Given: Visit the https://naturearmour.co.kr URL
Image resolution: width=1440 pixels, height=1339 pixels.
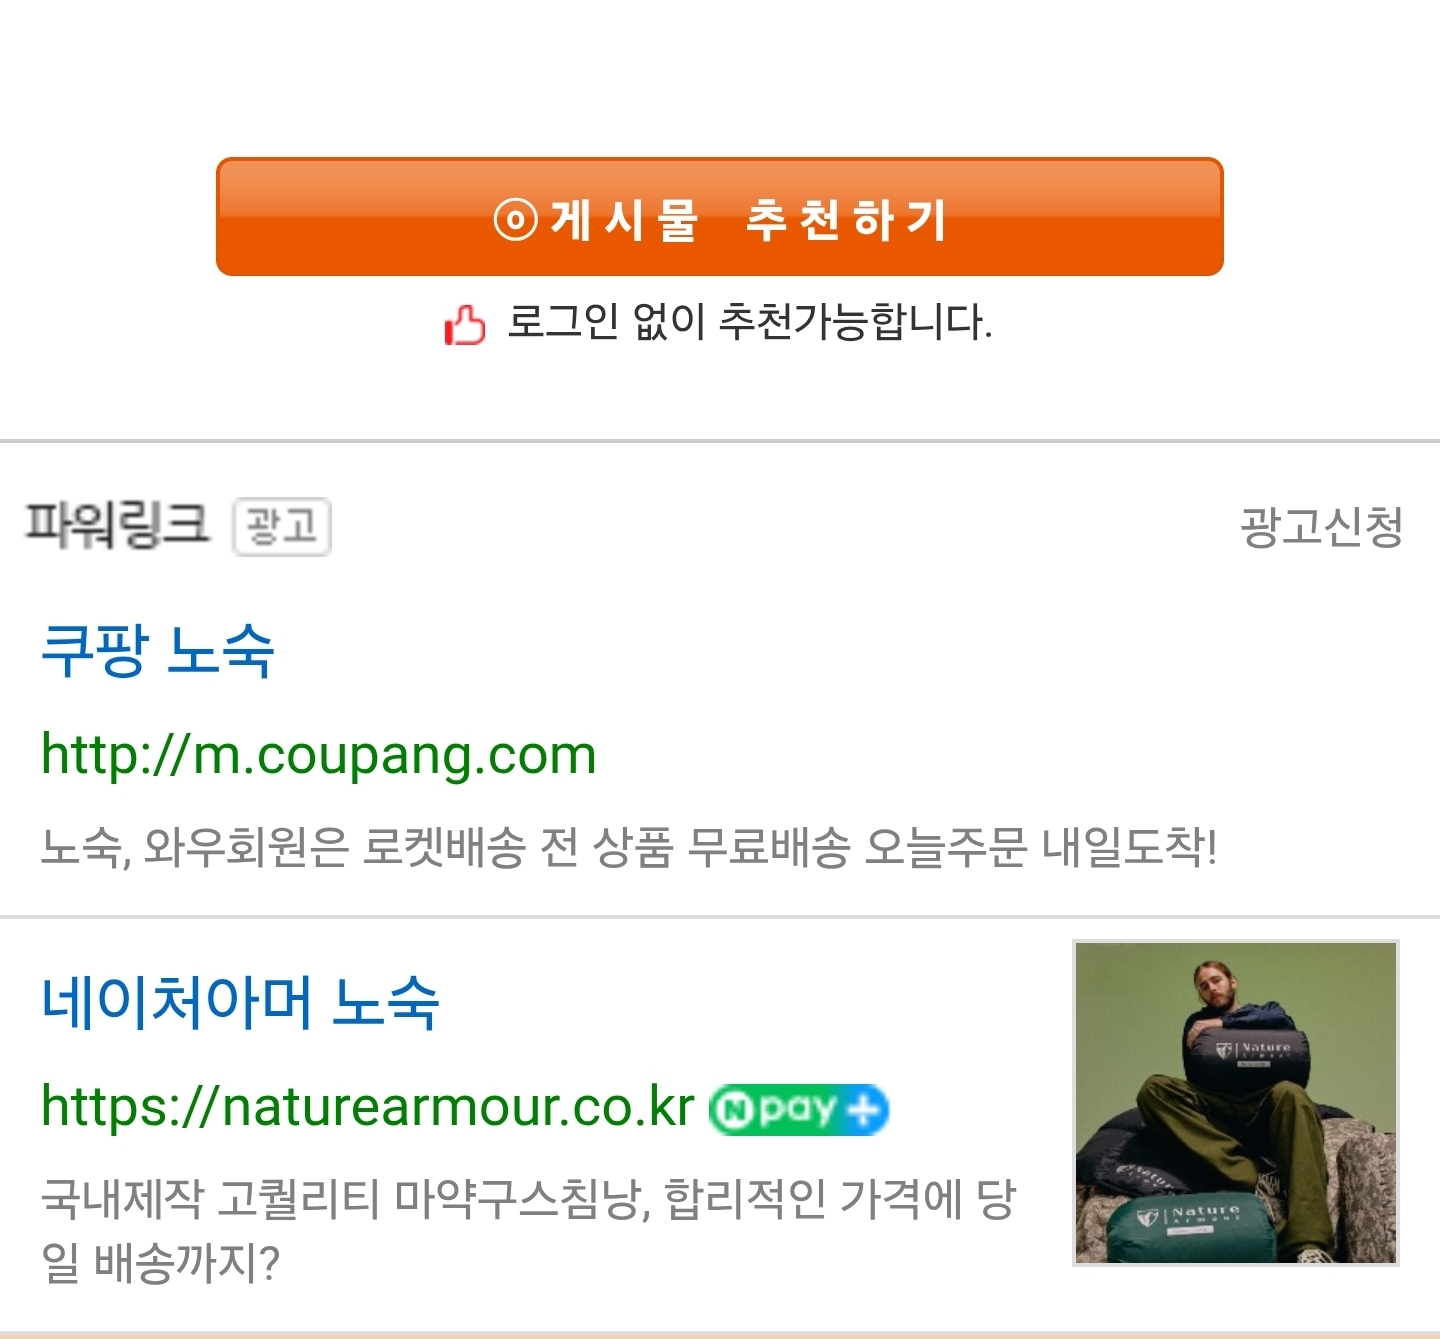Looking at the screenshot, I should click(367, 1107).
